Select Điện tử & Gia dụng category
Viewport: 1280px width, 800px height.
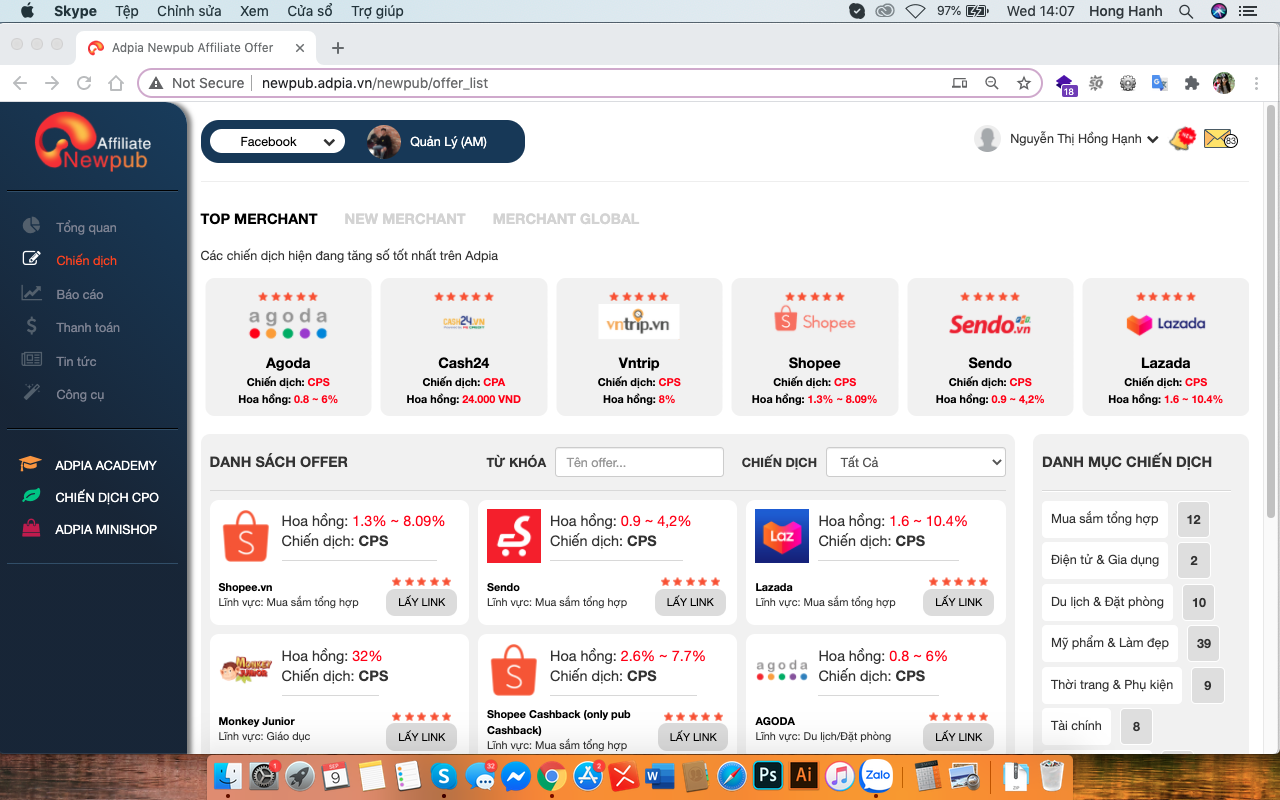click(1105, 560)
